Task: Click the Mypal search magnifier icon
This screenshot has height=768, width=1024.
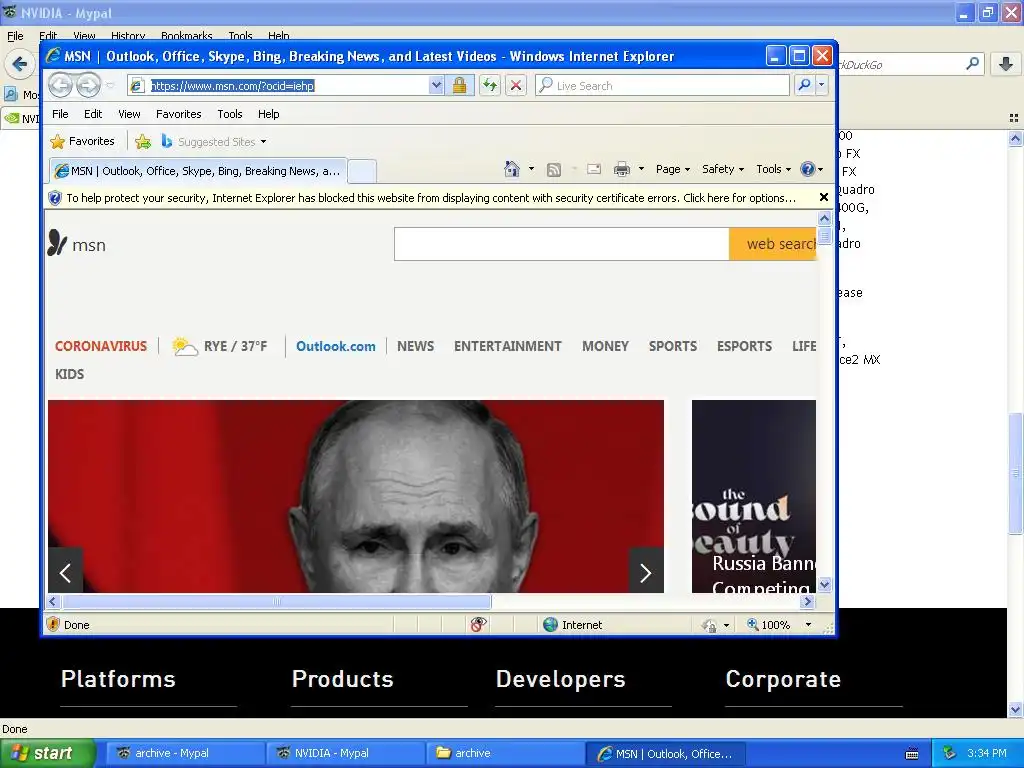Action: tap(972, 64)
